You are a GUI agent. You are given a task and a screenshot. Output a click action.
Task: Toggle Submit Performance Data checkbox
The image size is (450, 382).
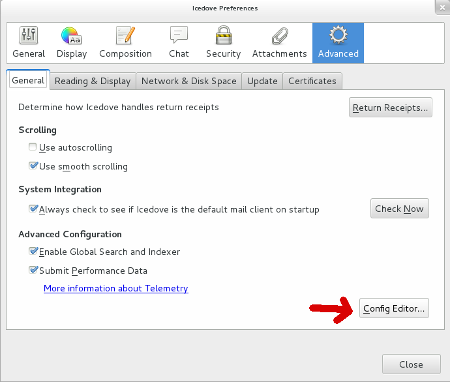click(x=33, y=270)
